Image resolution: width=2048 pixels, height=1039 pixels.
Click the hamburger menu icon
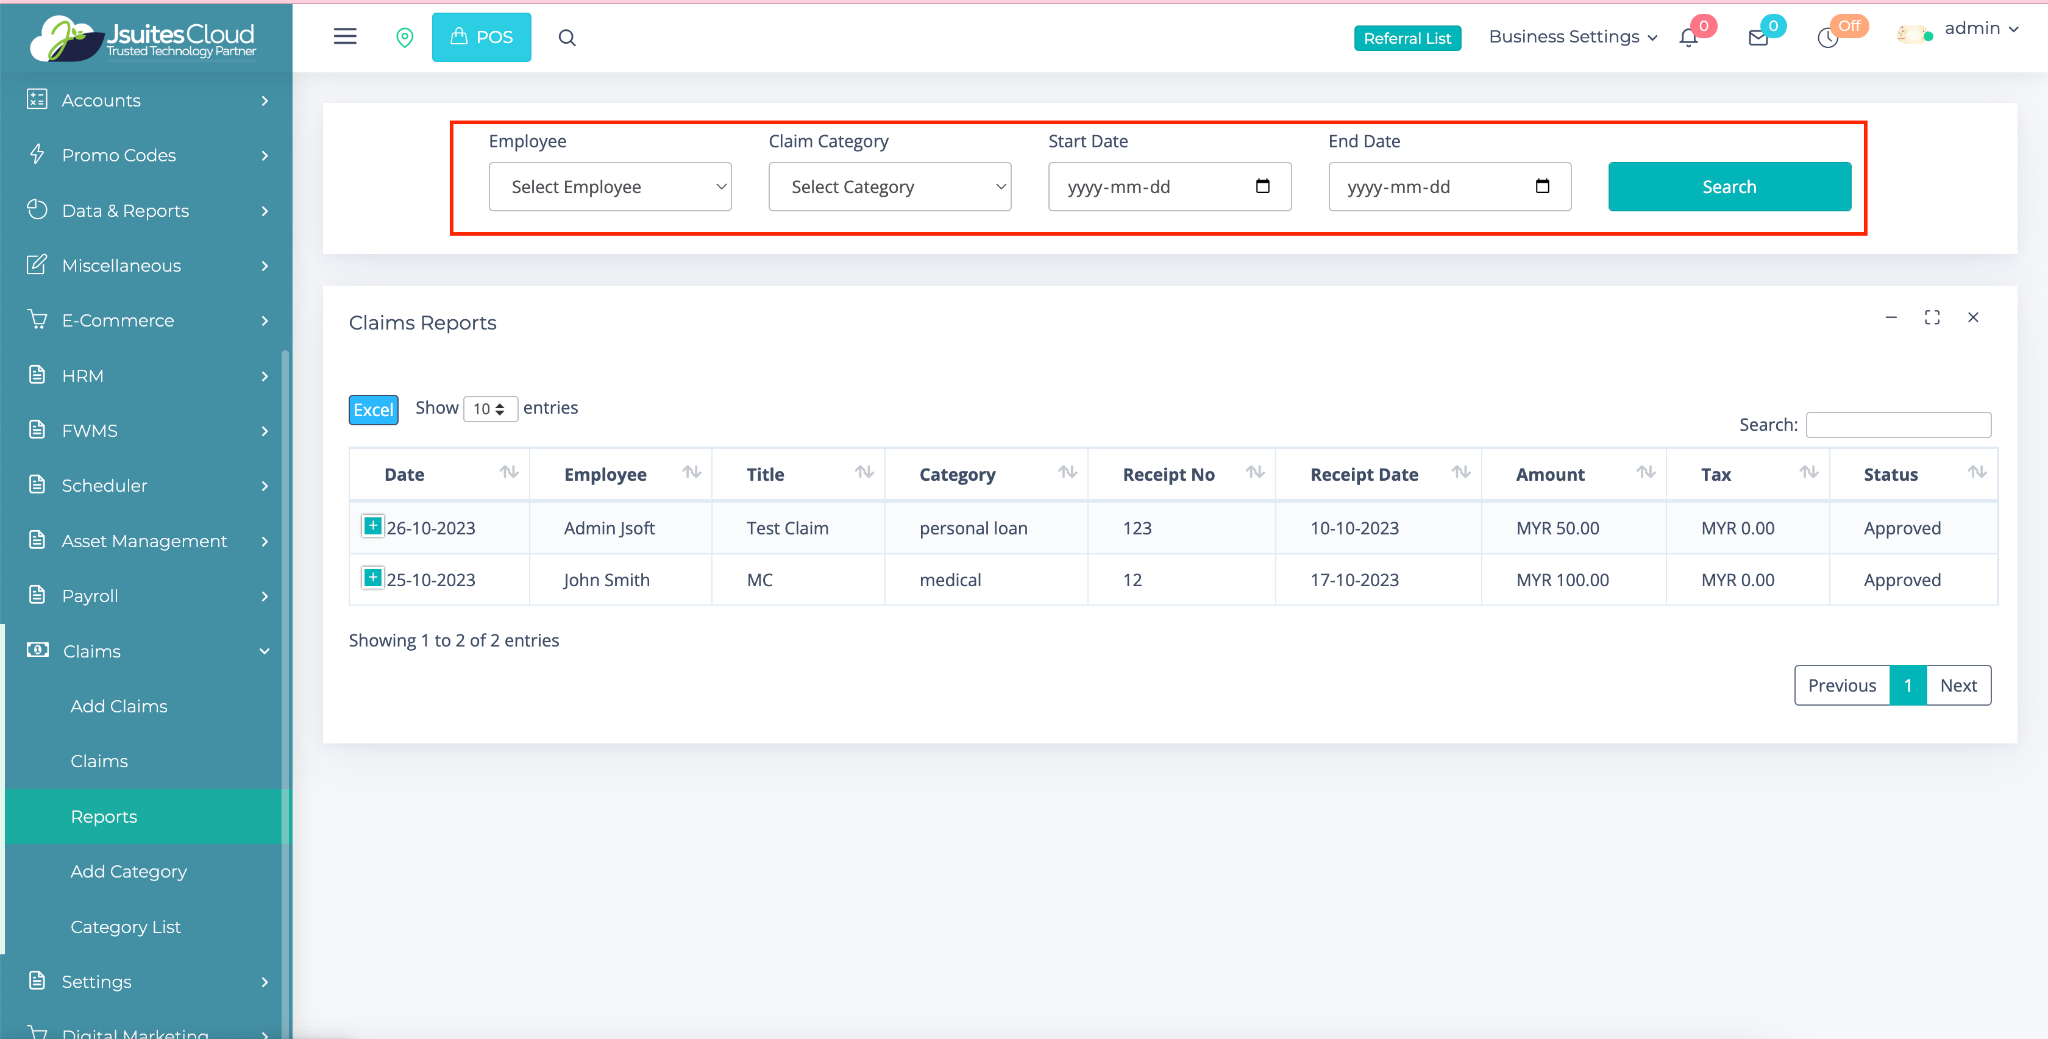coord(345,37)
